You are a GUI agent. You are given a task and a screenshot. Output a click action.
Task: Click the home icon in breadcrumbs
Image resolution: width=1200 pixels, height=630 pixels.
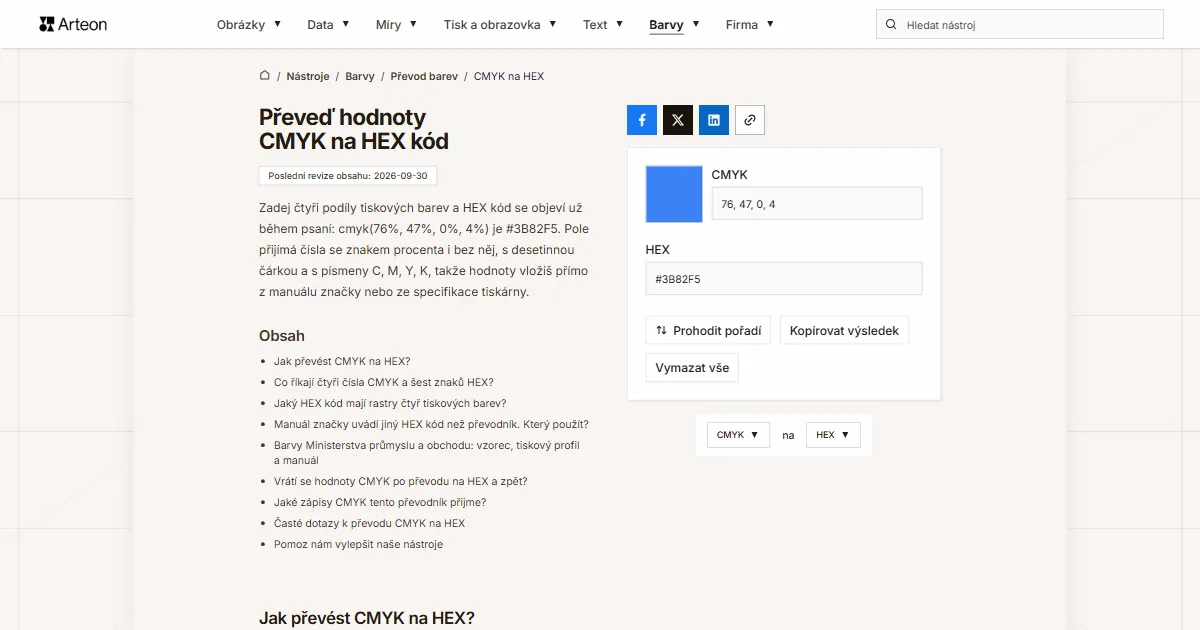(x=265, y=76)
